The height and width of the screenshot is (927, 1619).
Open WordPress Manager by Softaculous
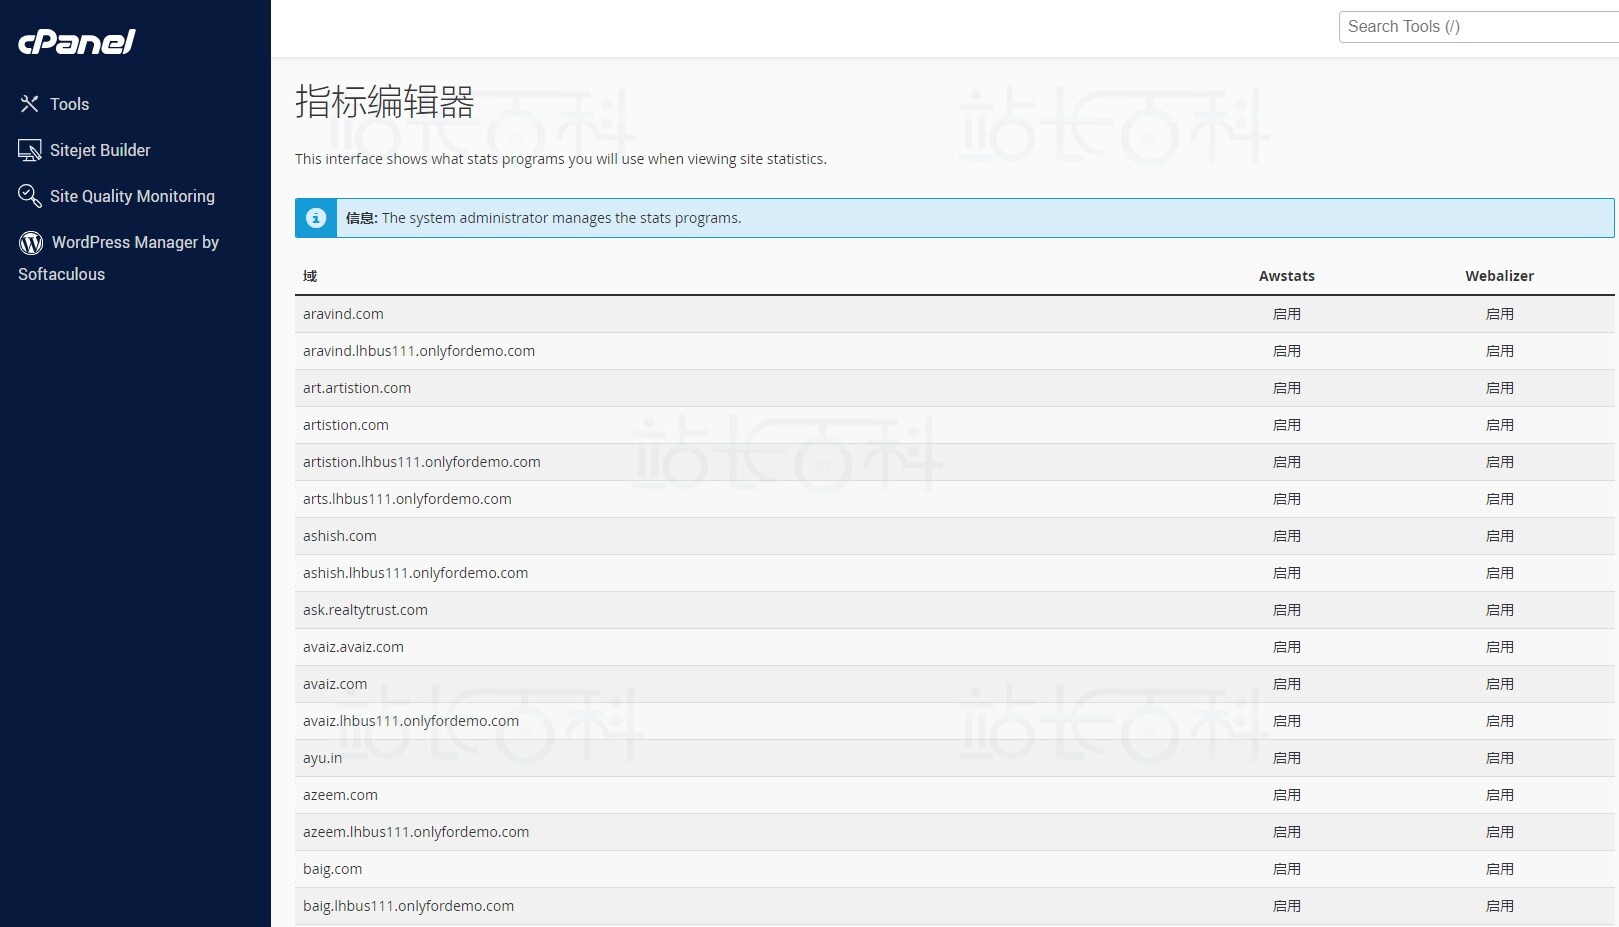(x=119, y=257)
